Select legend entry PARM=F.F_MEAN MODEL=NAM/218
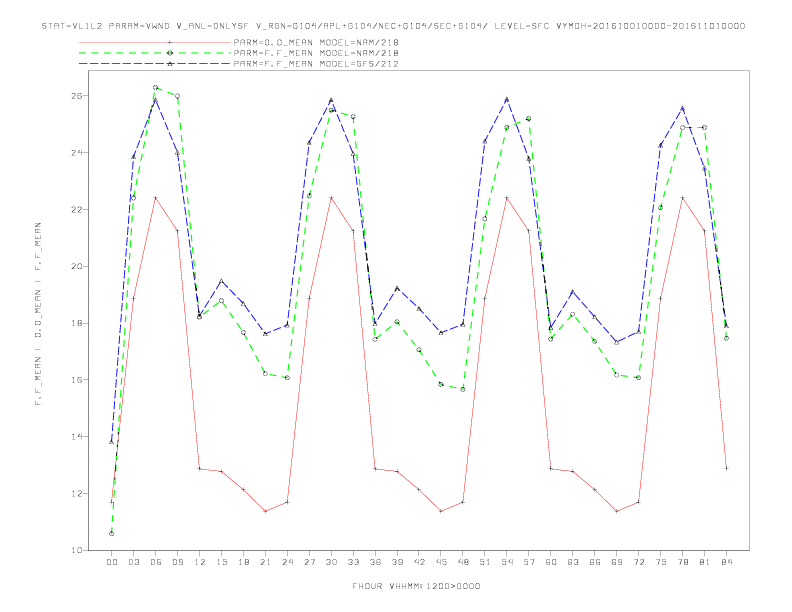Screen dimensions: 792x612 [x=316, y=53]
